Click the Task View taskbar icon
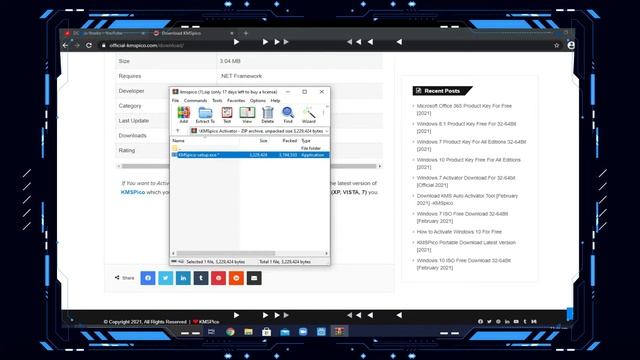Image resolution: width=640 pixels, height=360 pixels. coord(211,331)
